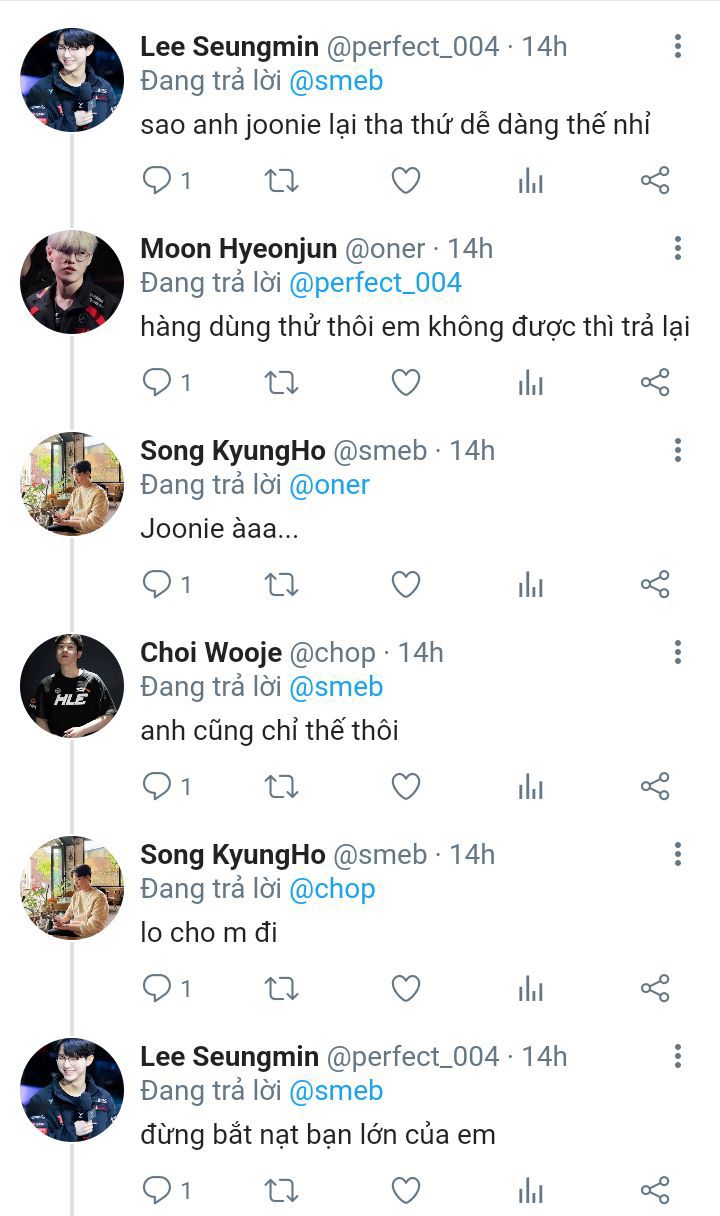Share Choi Wooje's tweet
Screen dimensions: 720x1216
point(654,787)
